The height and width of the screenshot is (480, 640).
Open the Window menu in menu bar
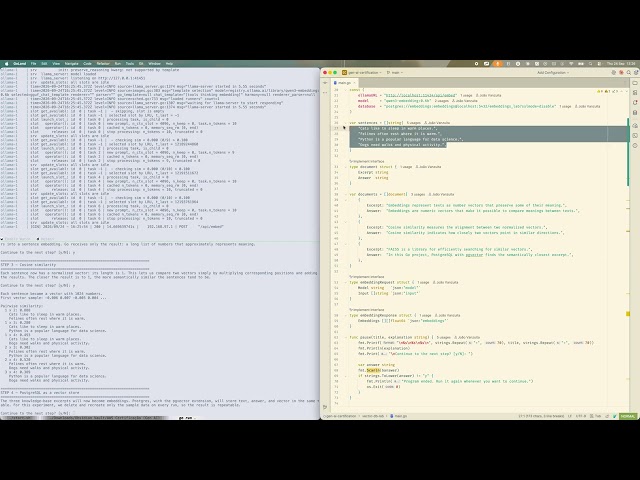[154, 64]
